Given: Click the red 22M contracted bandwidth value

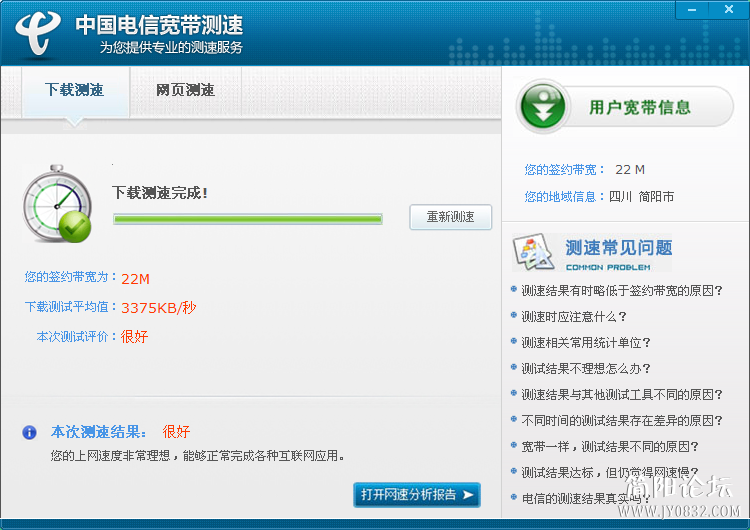Looking at the screenshot, I should tap(135, 279).
